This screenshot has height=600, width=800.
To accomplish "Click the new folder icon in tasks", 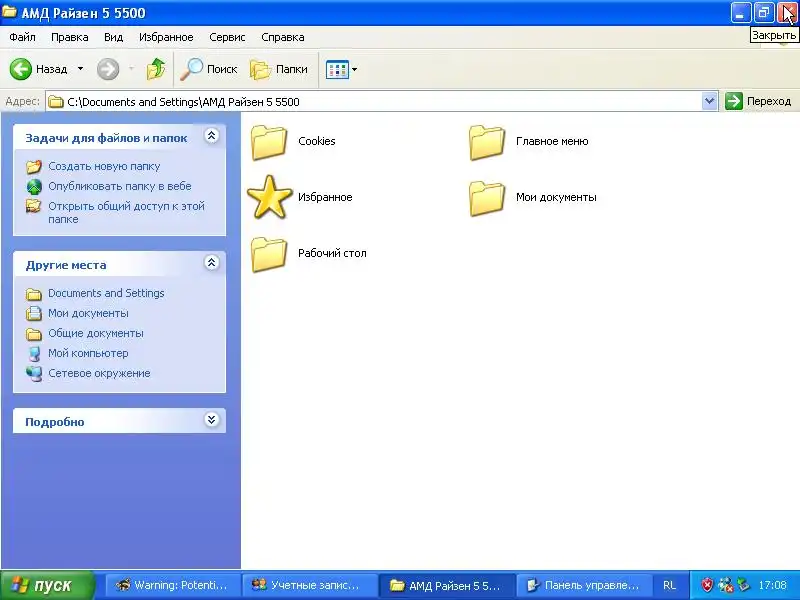I will click(x=34, y=166).
